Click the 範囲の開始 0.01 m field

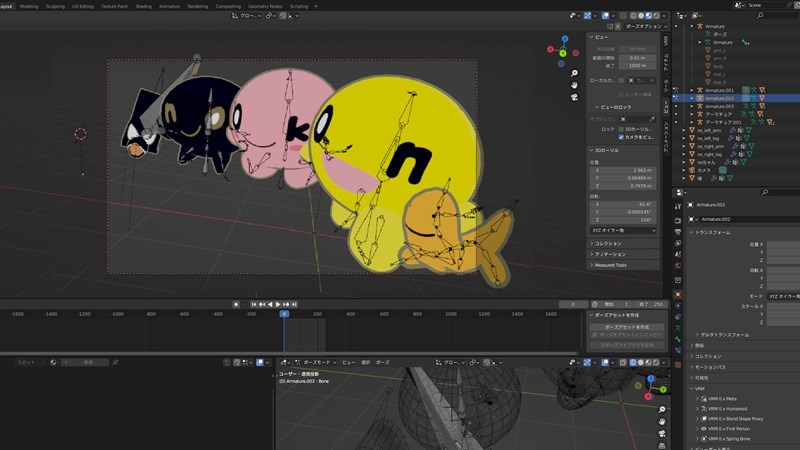click(637, 58)
